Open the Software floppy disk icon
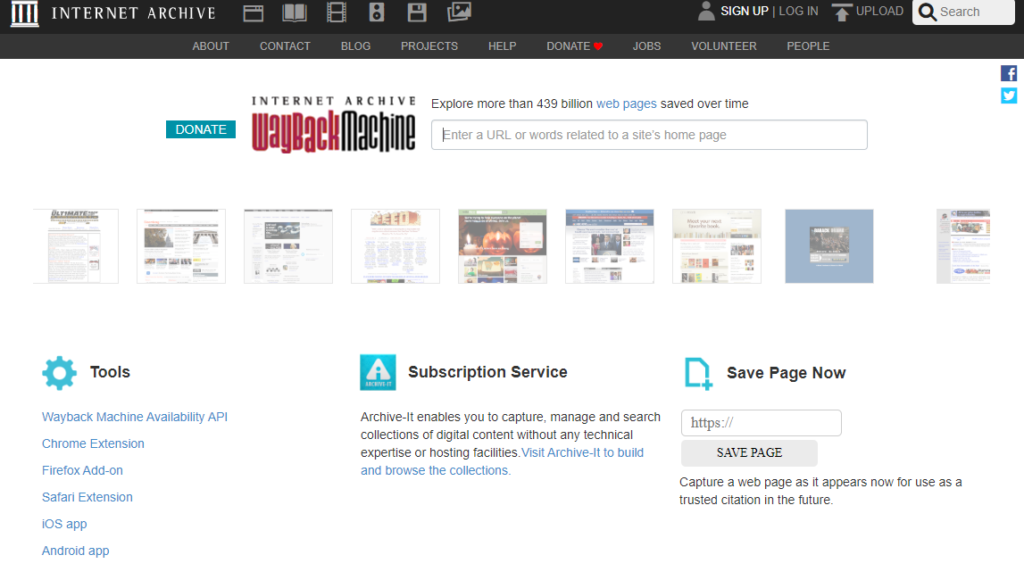The image size is (1024, 580). 417,13
